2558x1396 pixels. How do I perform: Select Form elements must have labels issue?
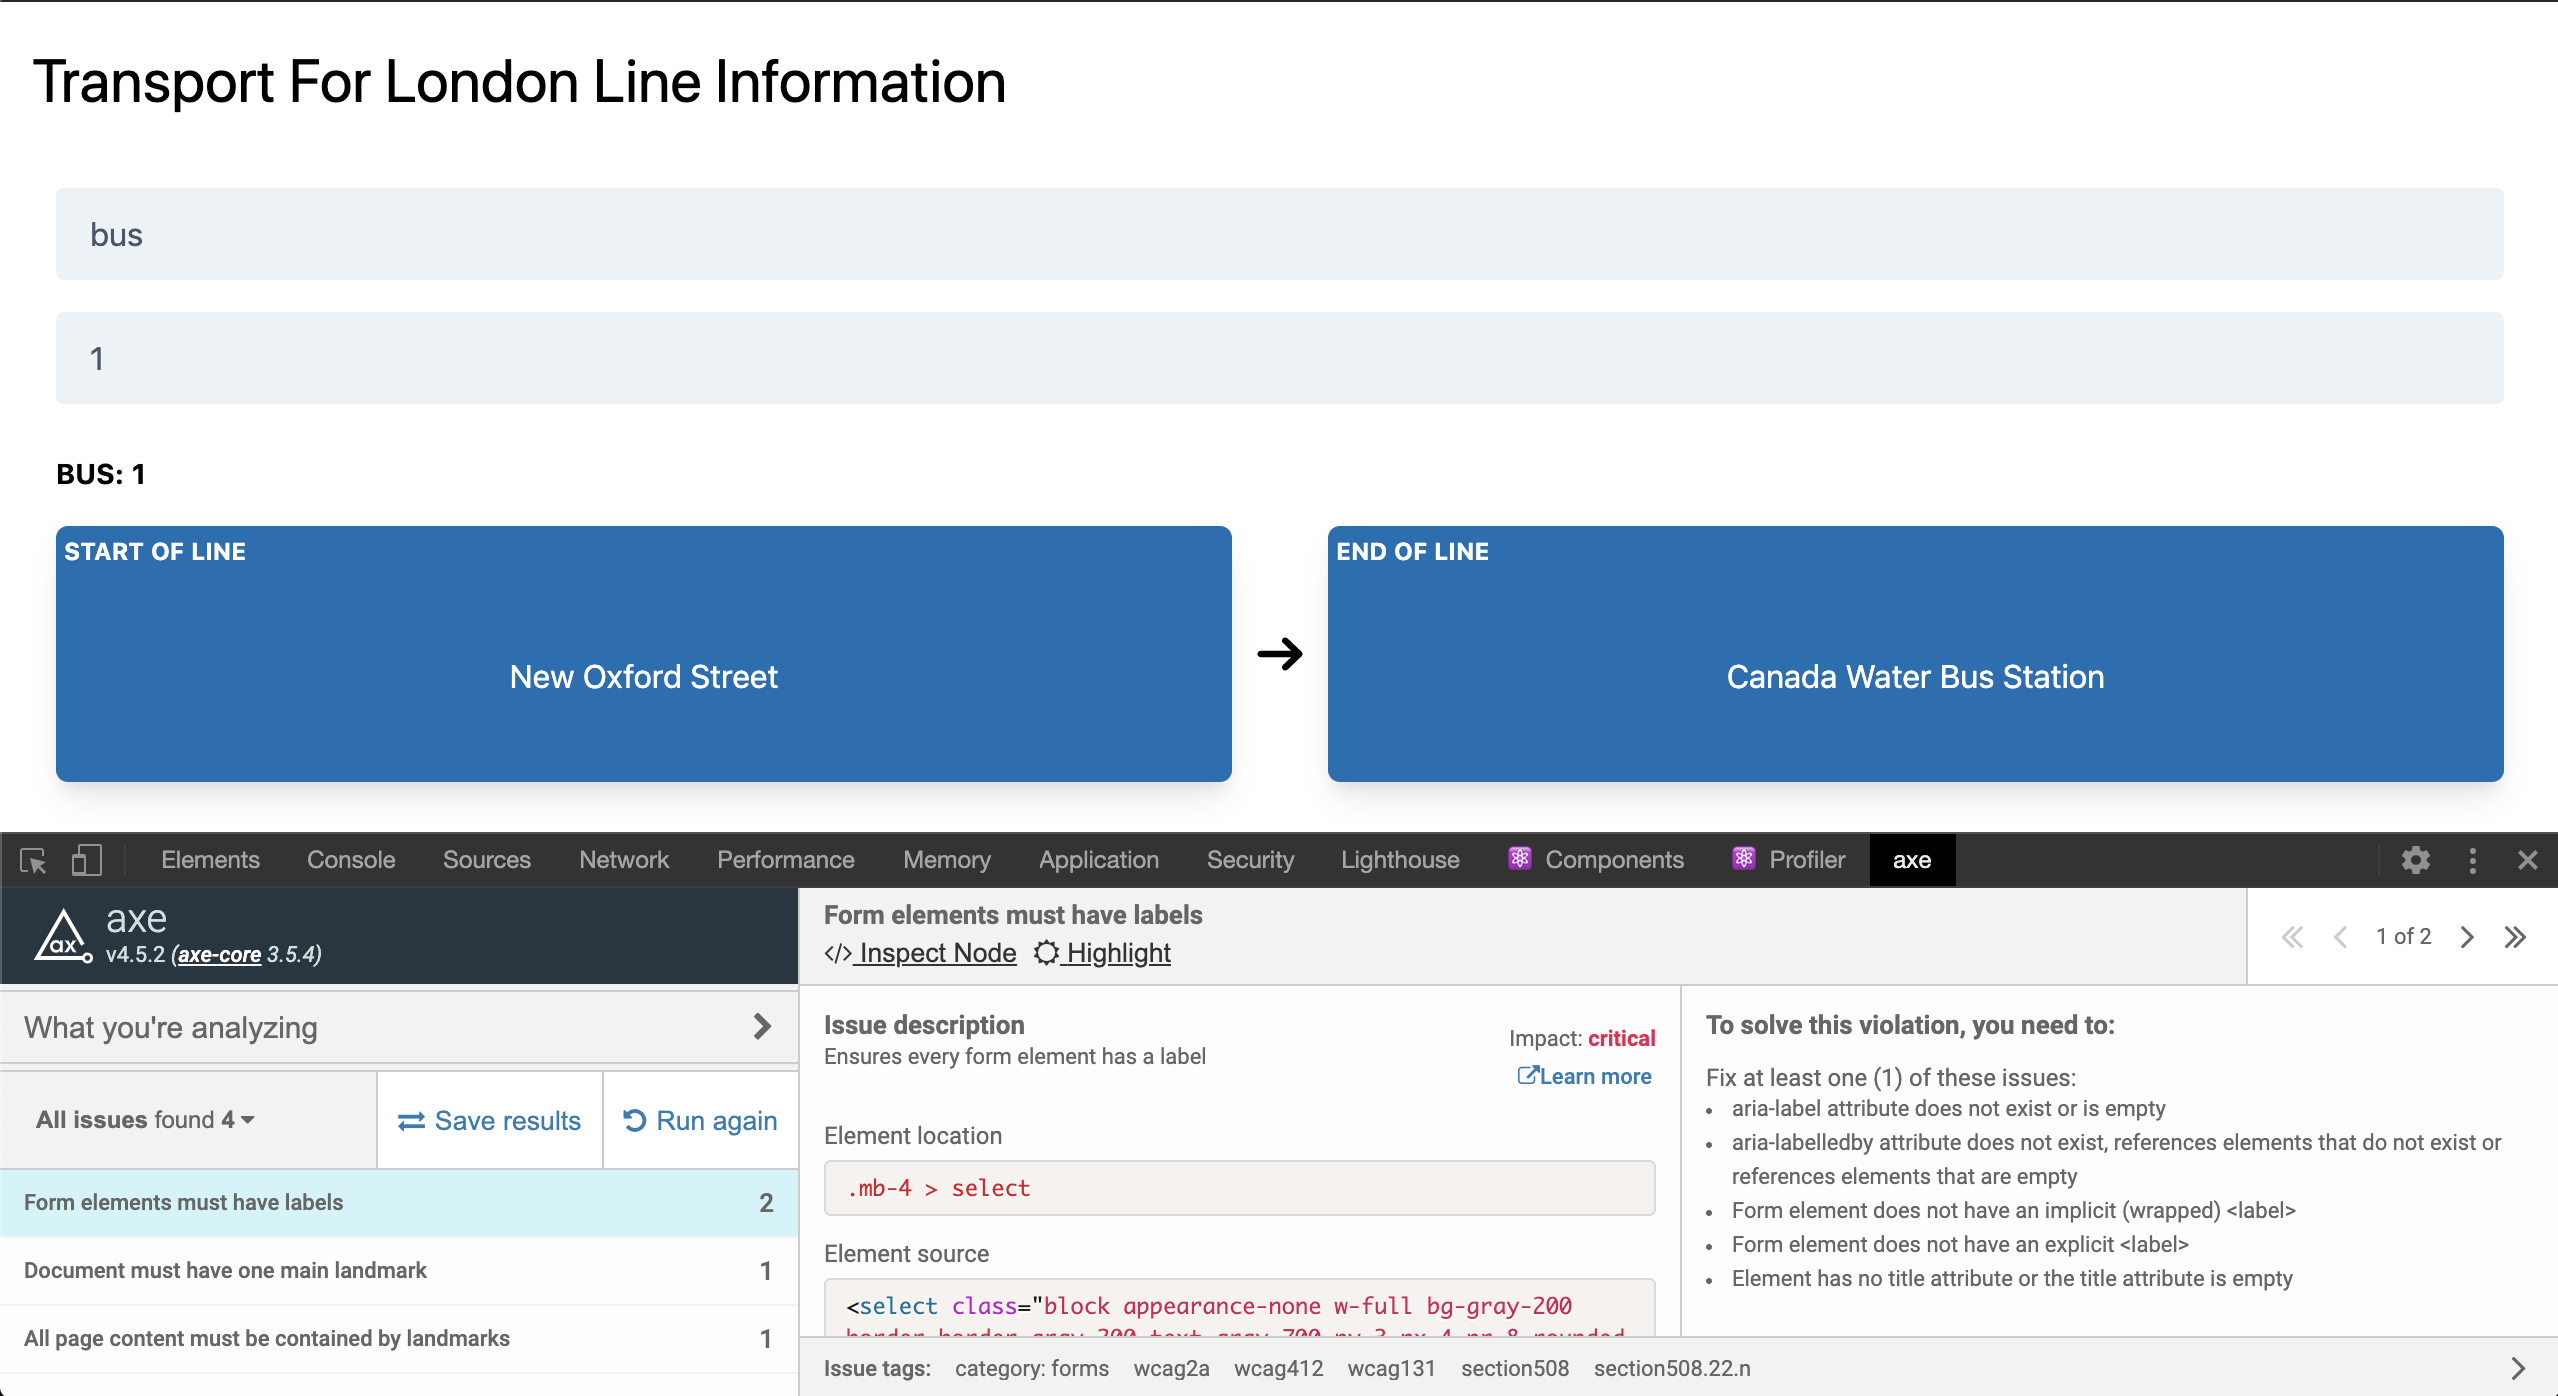point(399,1202)
